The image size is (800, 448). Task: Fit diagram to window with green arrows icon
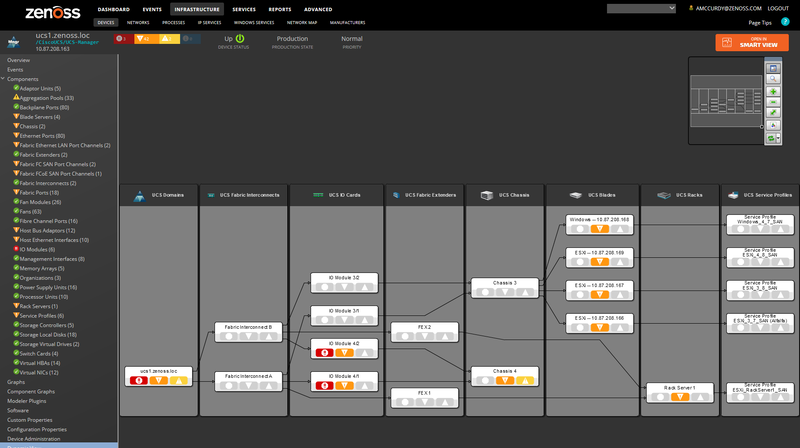[773, 113]
